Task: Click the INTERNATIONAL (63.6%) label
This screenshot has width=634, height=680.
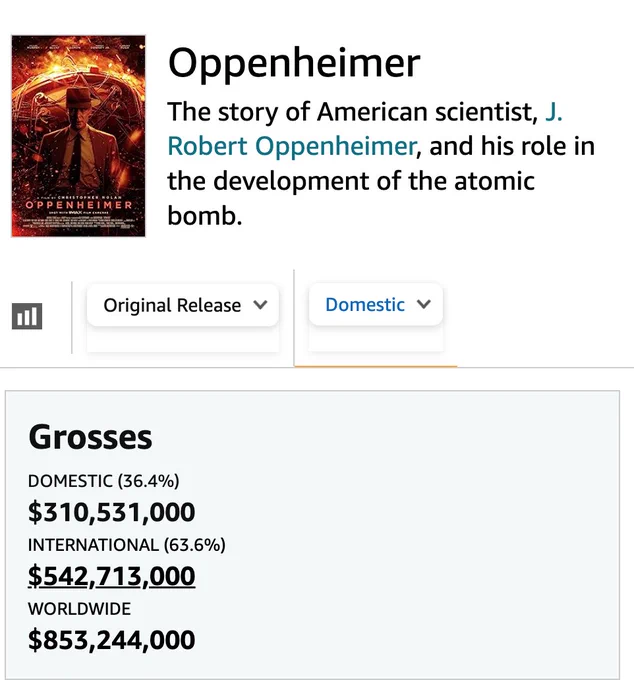Action: point(127,545)
